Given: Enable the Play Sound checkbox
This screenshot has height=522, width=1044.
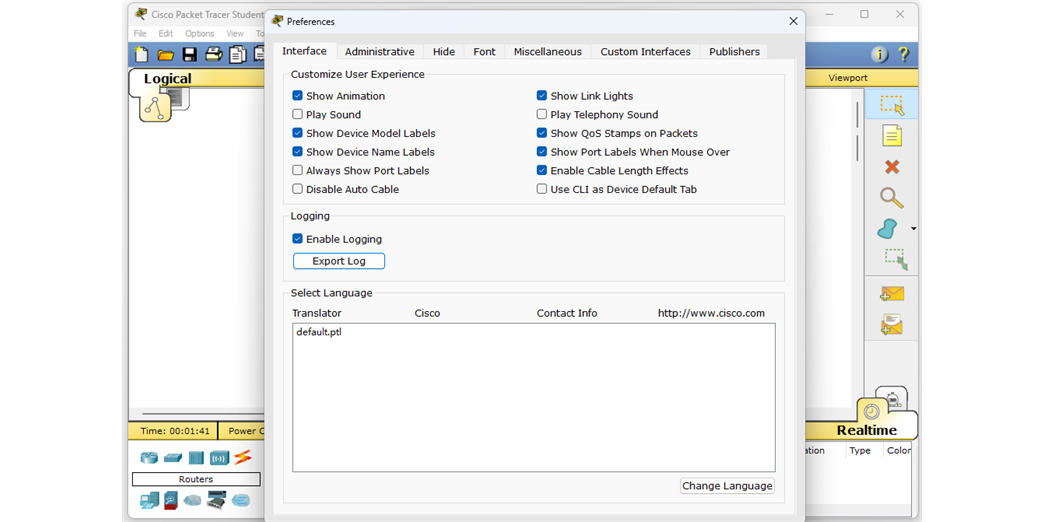Looking at the screenshot, I should (x=298, y=115).
